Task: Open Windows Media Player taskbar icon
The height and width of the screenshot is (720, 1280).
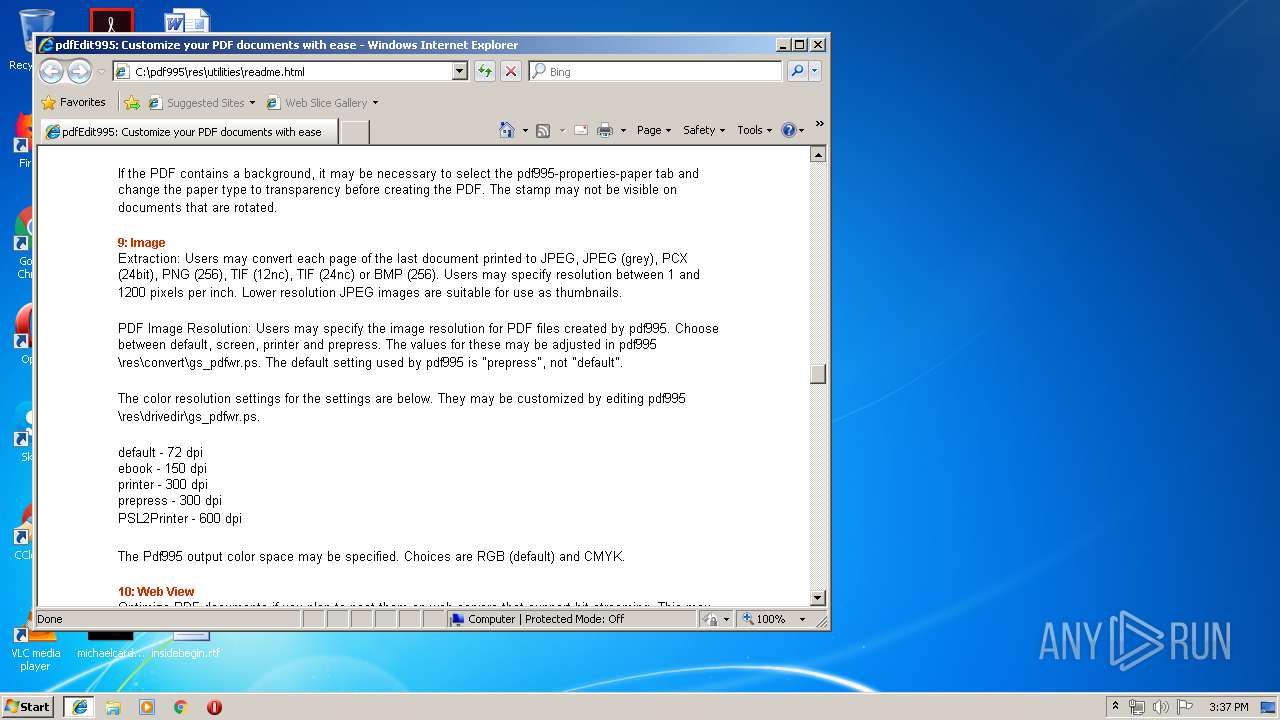Action: click(147, 707)
